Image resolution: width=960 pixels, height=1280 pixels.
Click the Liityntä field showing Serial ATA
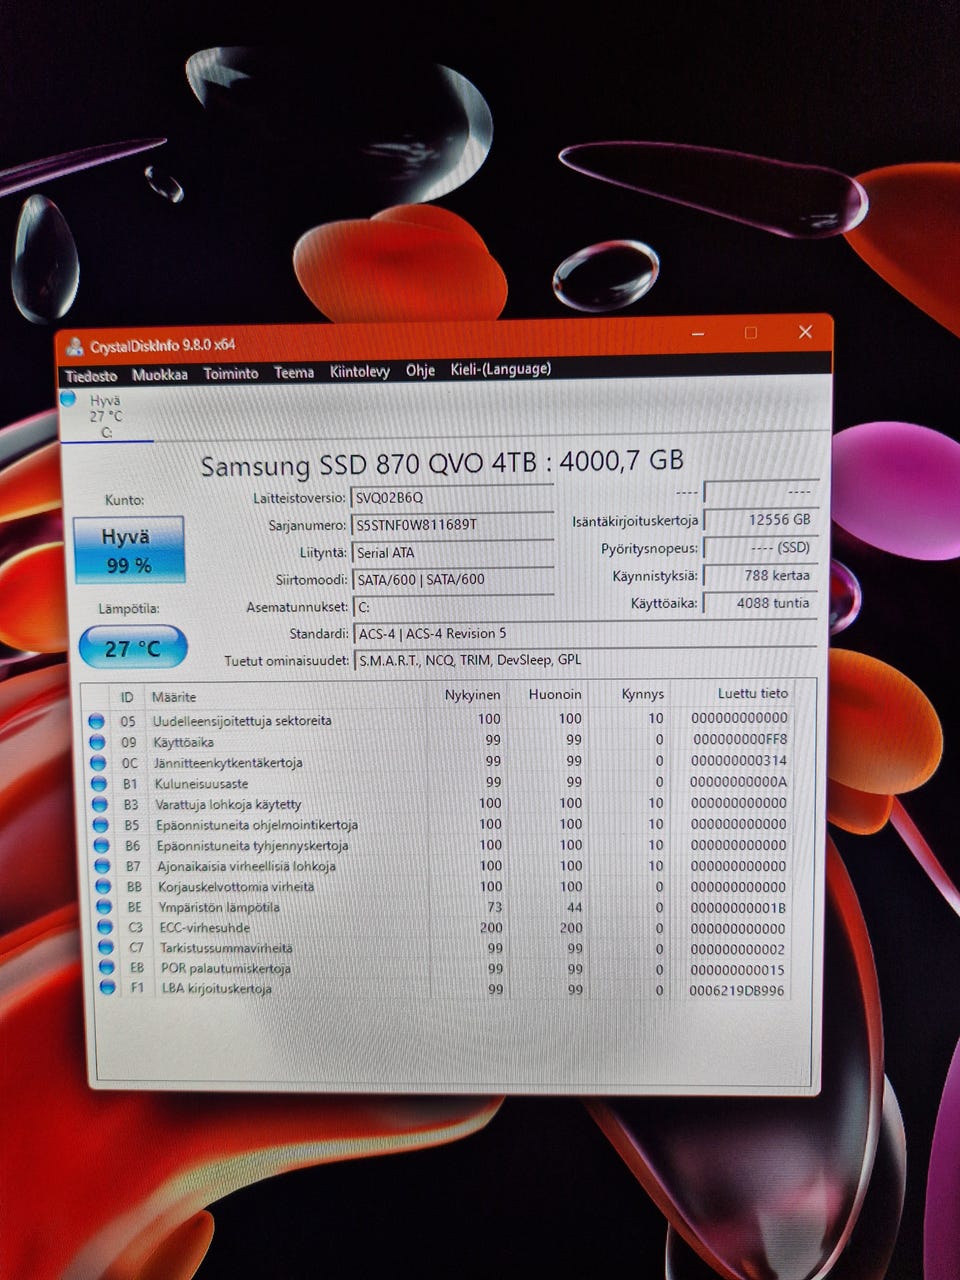pyautogui.click(x=453, y=552)
